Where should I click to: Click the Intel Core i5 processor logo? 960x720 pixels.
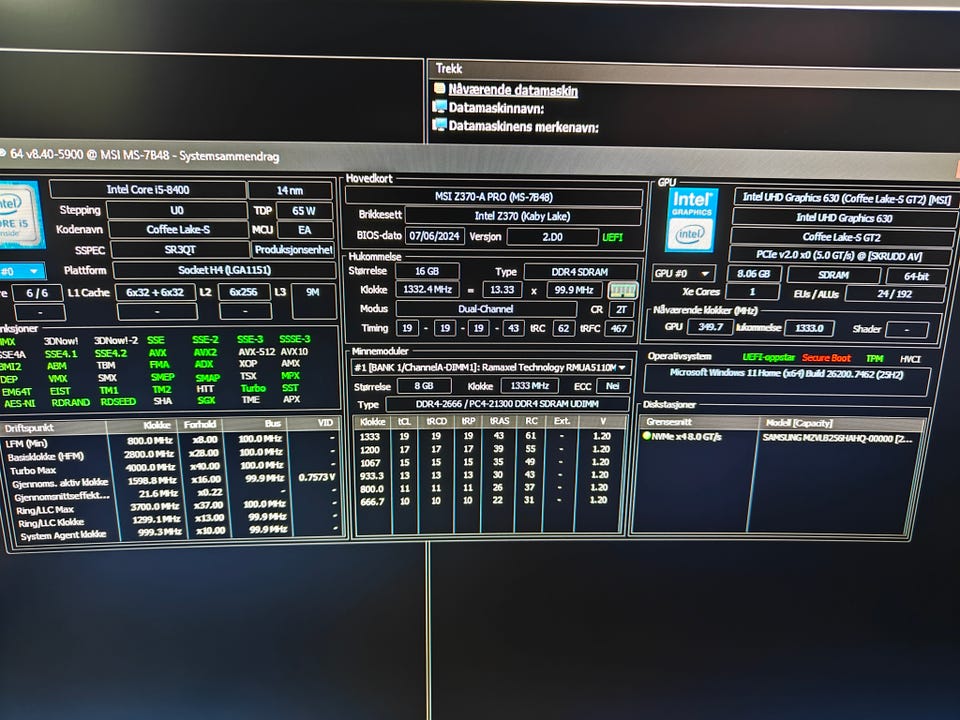[x=20, y=215]
